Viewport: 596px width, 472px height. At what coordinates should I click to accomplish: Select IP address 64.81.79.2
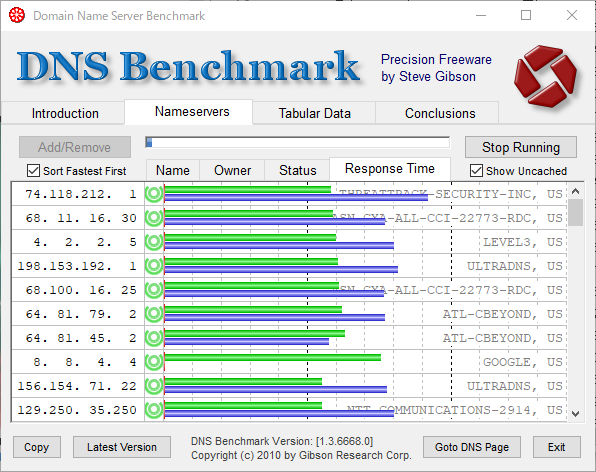coord(81,314)
